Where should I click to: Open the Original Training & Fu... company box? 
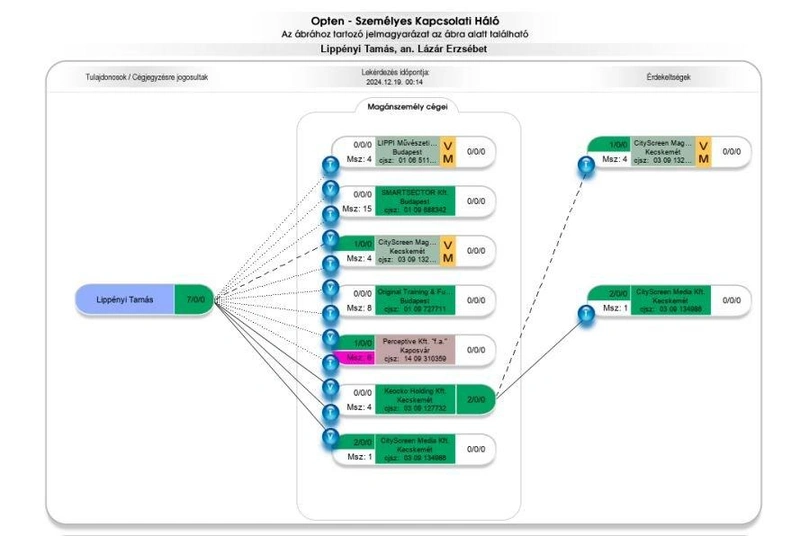click(415, 301)
